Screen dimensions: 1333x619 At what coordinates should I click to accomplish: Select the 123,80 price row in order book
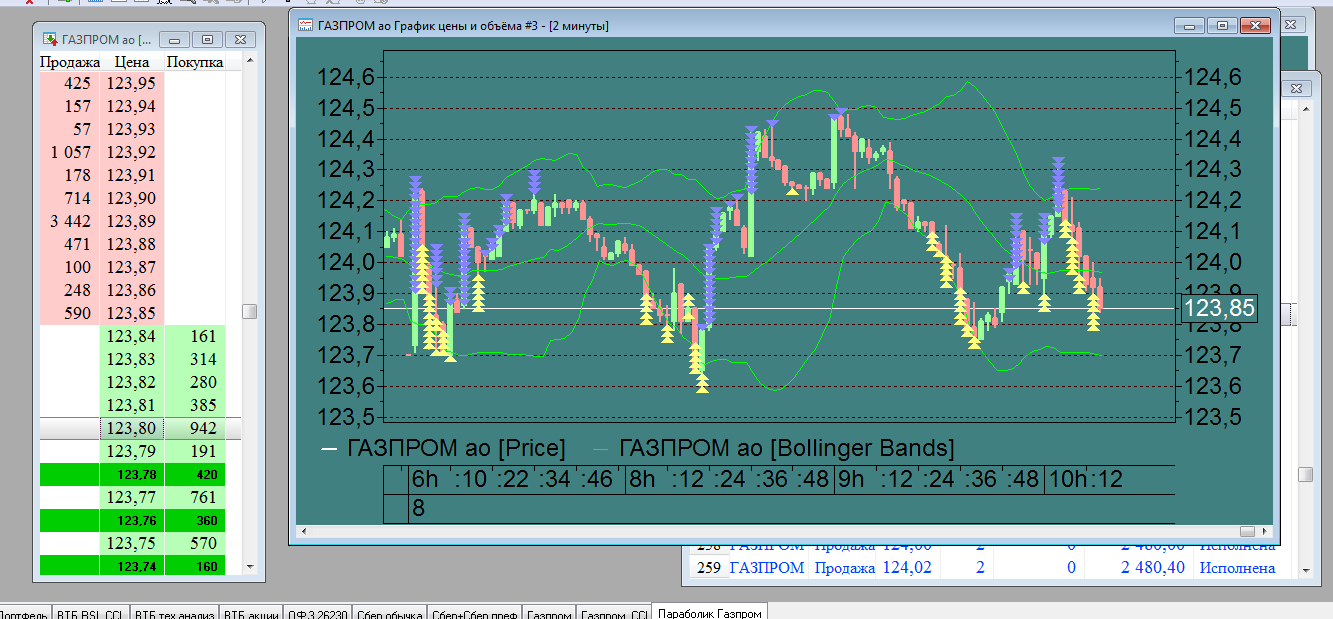tap(131, 429)
